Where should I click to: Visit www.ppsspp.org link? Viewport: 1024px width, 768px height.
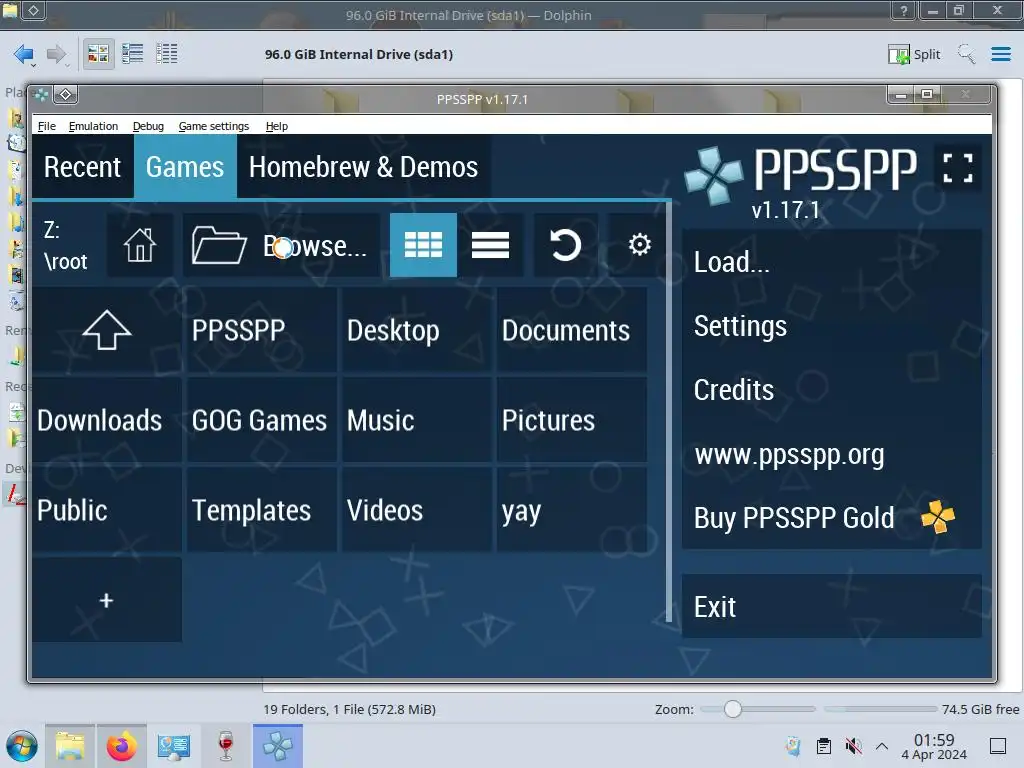tap(831, 454)
